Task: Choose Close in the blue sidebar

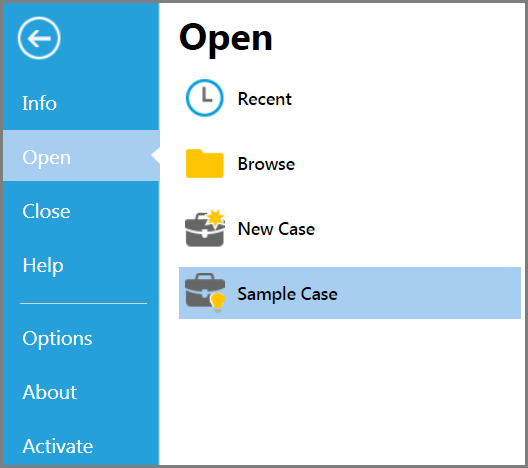Action: (46, 211)
